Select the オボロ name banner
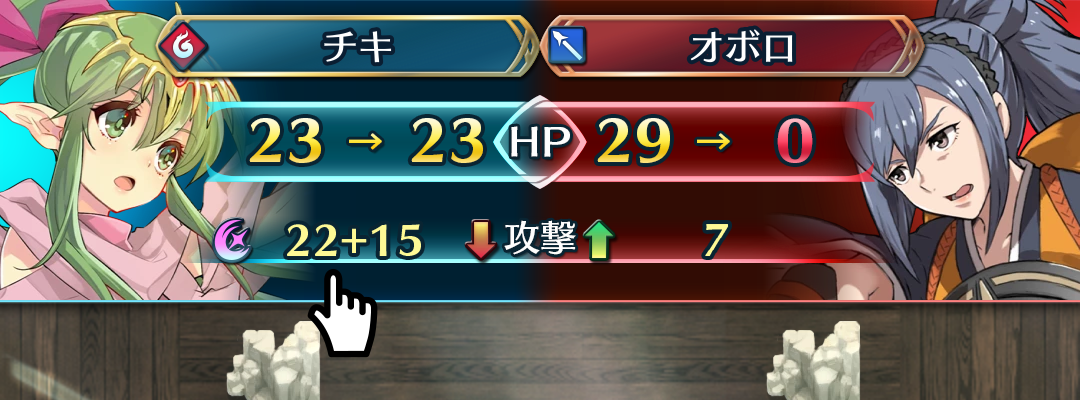 click(732, 46)
